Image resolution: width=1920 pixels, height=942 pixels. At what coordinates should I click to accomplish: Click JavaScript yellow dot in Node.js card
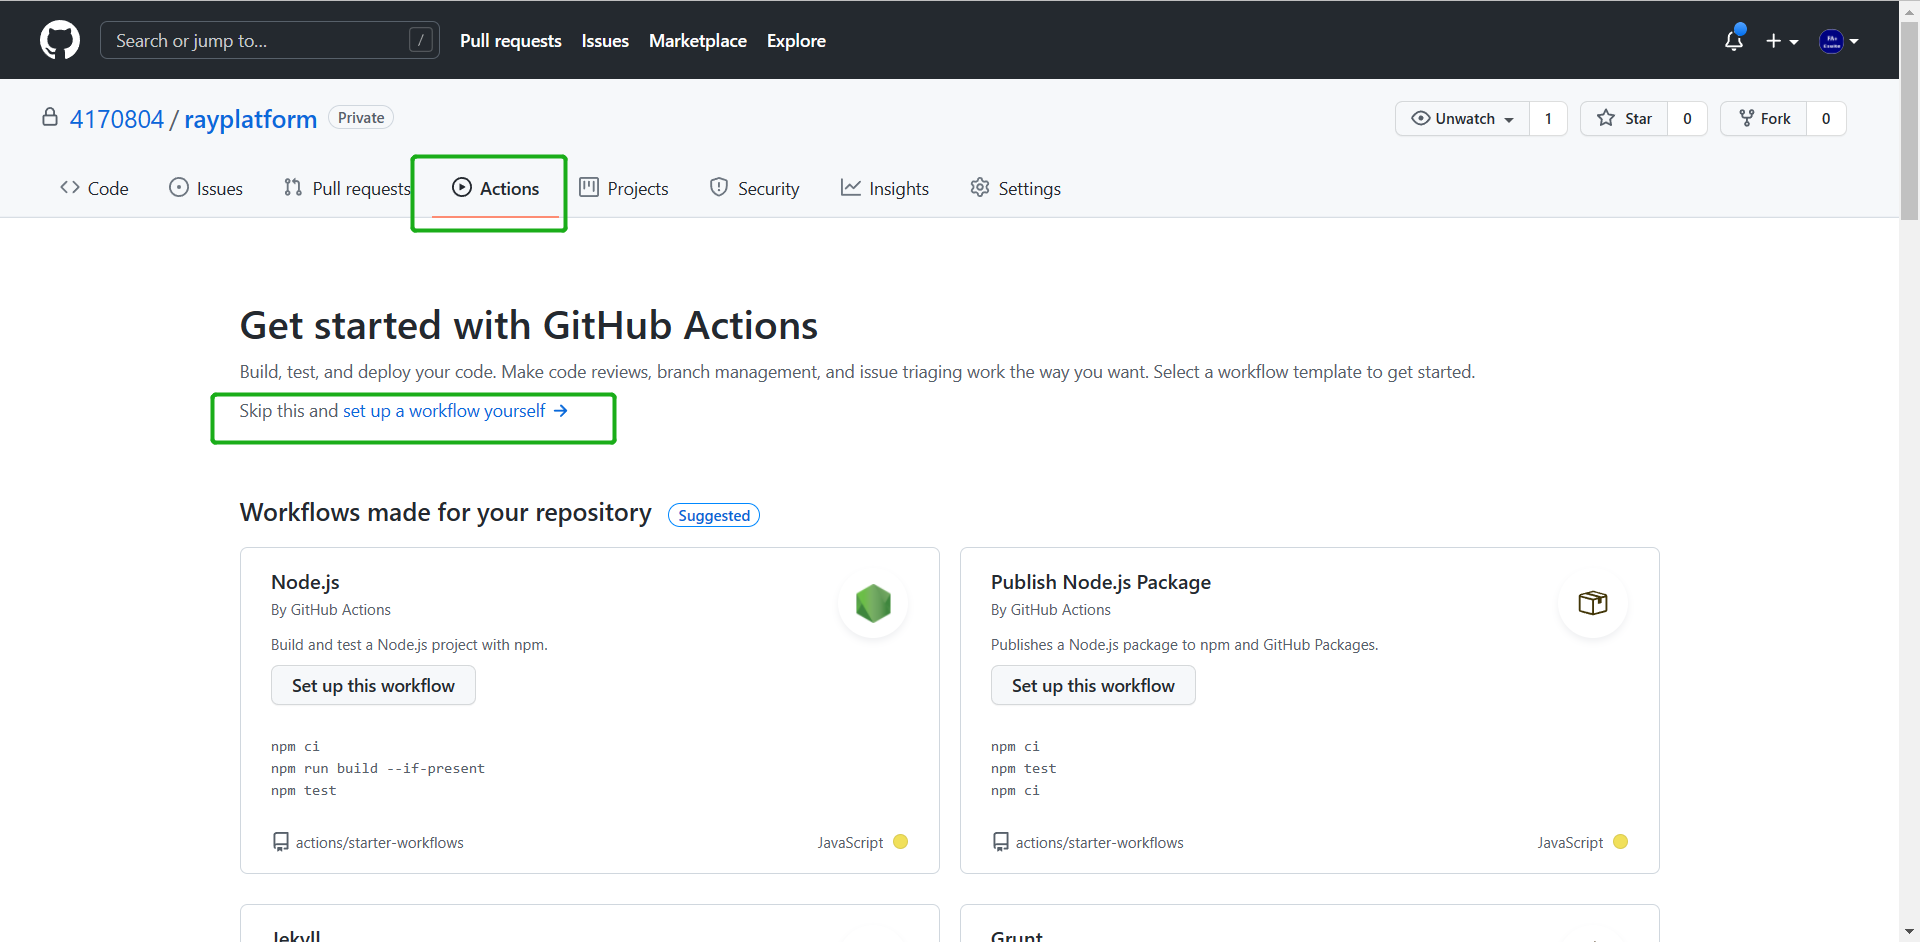[x=900, y=842]
